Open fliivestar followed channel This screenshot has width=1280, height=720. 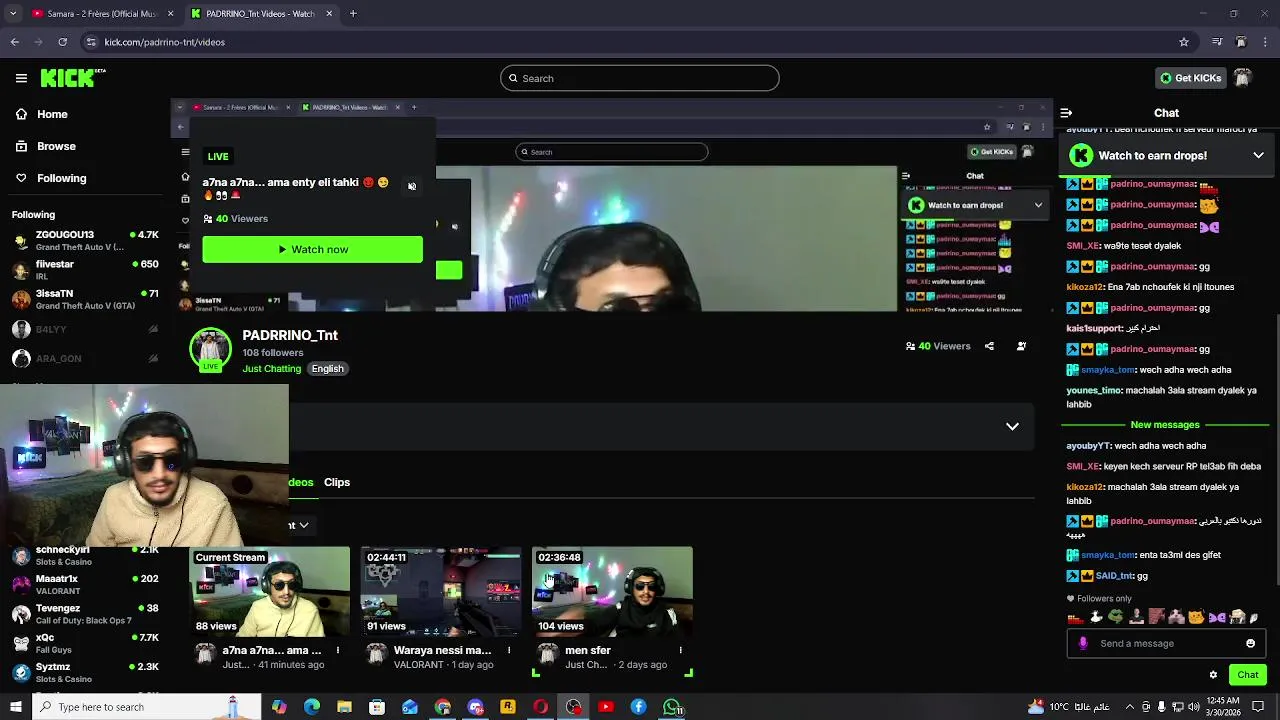pyautogui.click(x=85, y=270)
